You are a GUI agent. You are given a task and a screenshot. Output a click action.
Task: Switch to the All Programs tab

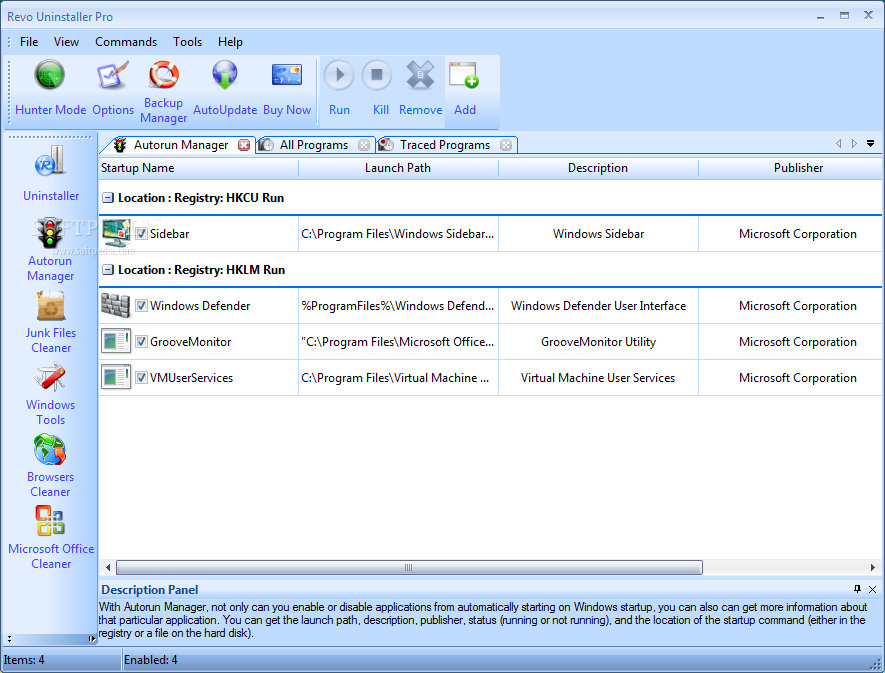[x=314, y=145]
